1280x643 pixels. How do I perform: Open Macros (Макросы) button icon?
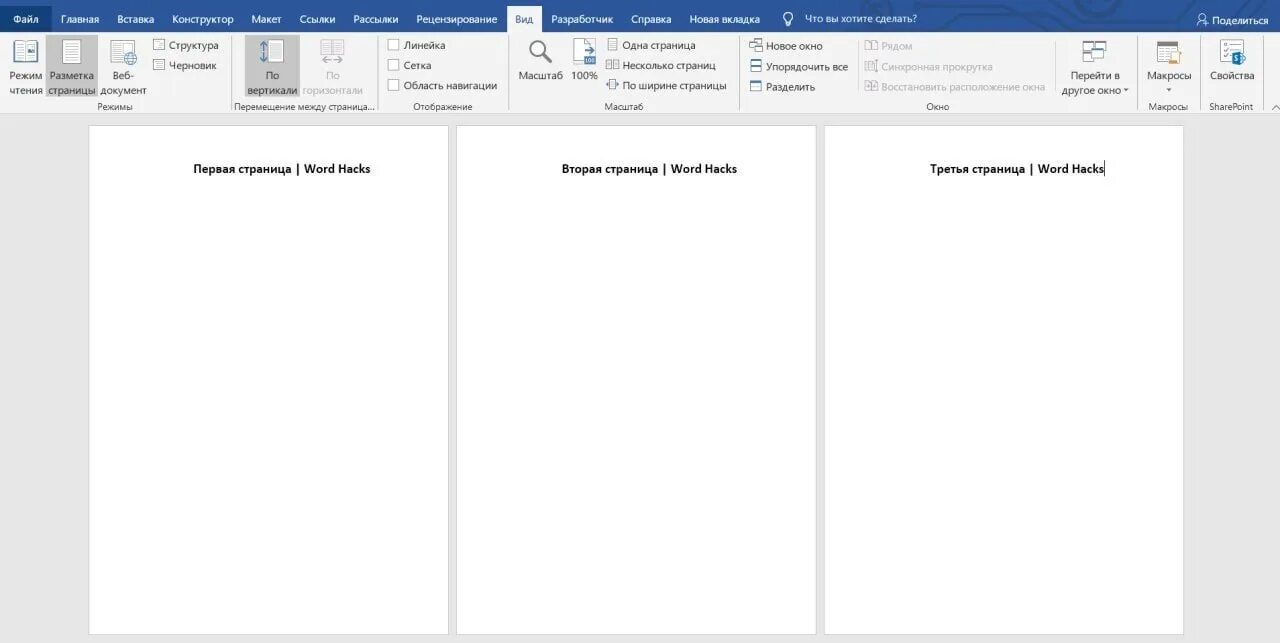click(1168, 52)
